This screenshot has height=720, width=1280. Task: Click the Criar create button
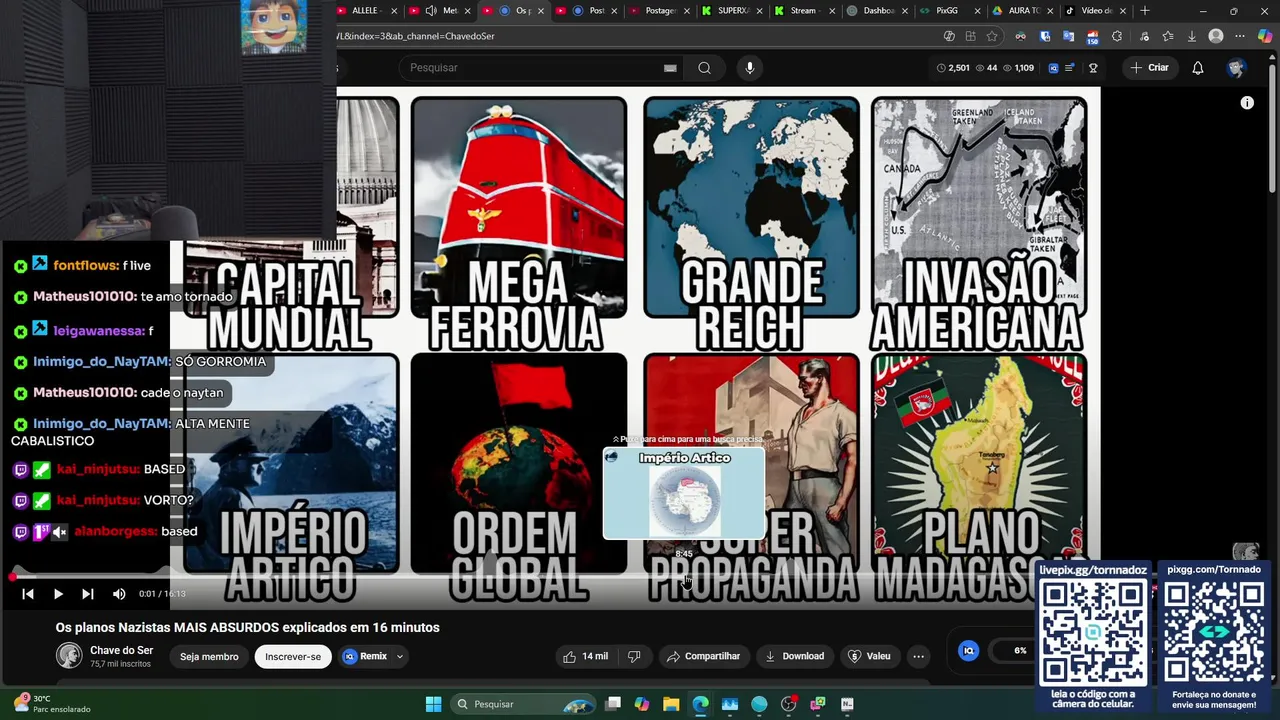[x=1149, y=67]
